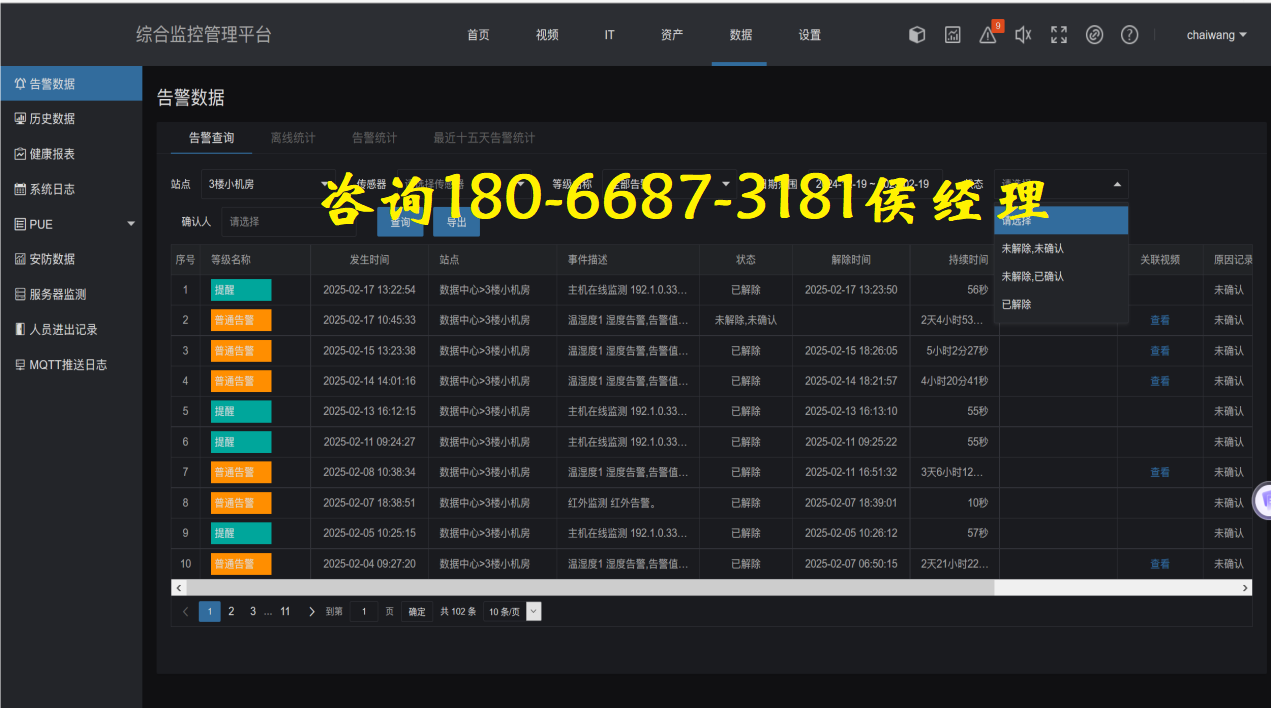Select page 2 in pagination
The height and width of the screenshot is (708, 1271).
[x=231, y=611]
